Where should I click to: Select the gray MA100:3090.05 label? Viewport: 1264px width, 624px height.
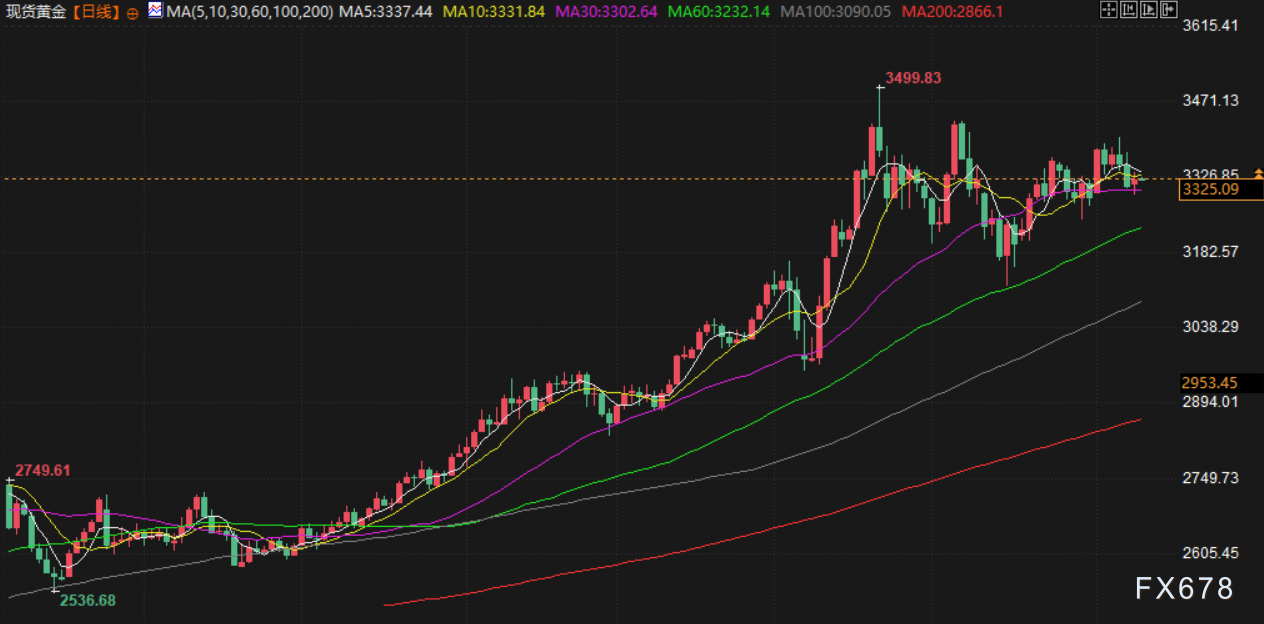[x=836, y=12]
